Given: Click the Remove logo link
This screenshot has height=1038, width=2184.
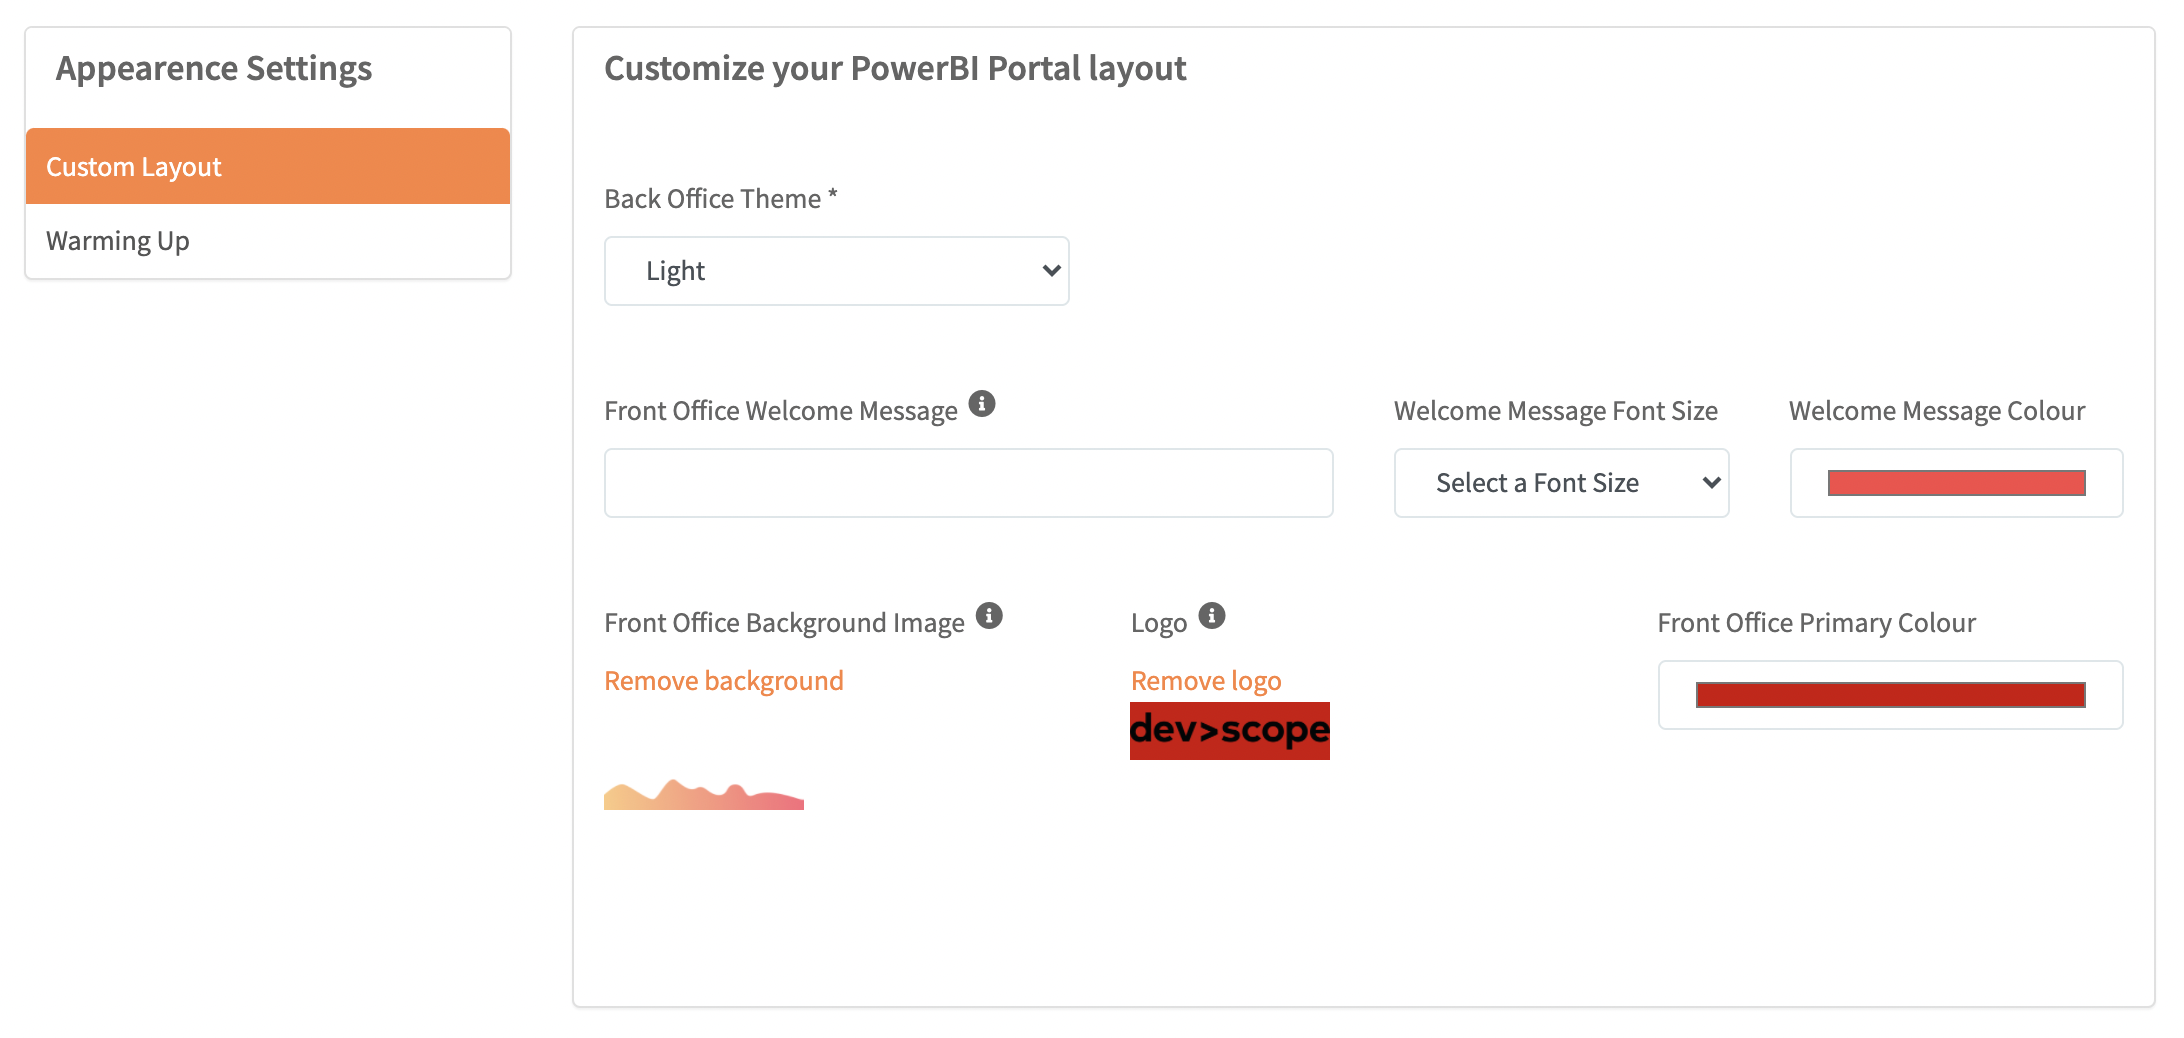Looking at the screenshot, I should tap(1205, 681).
